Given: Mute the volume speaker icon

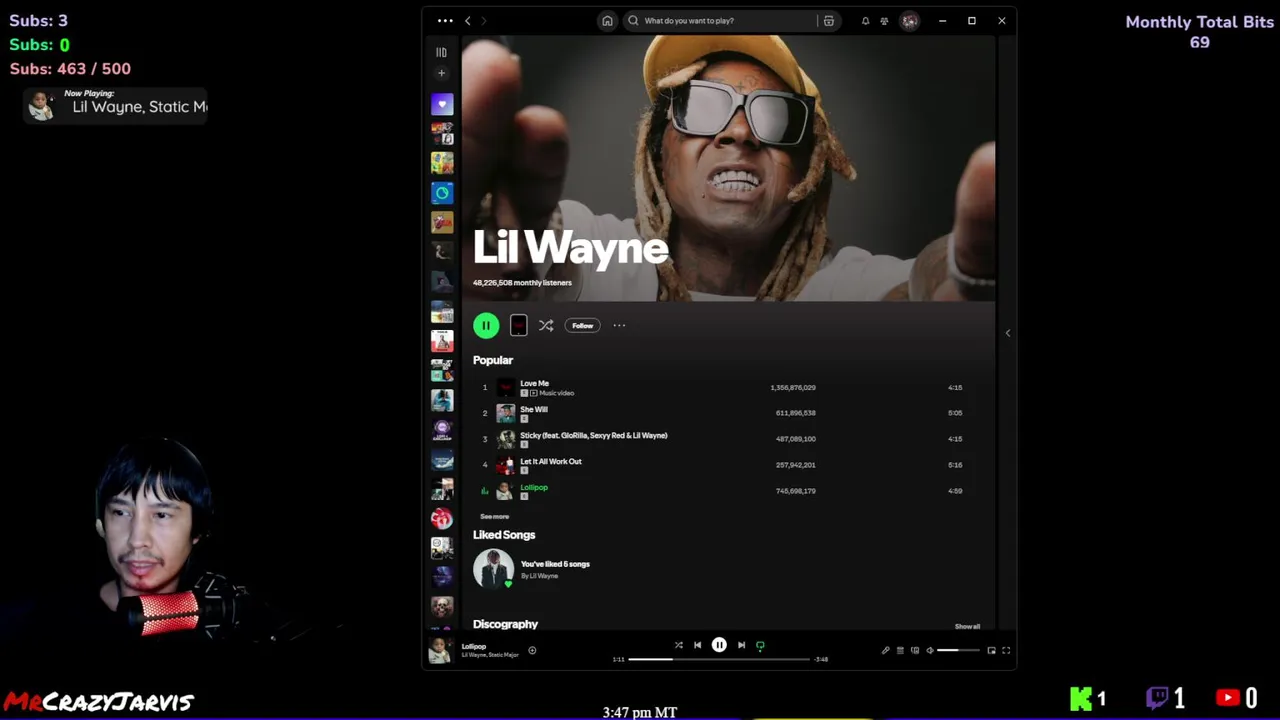Looking at the screenshot, I should pos(930,650).
